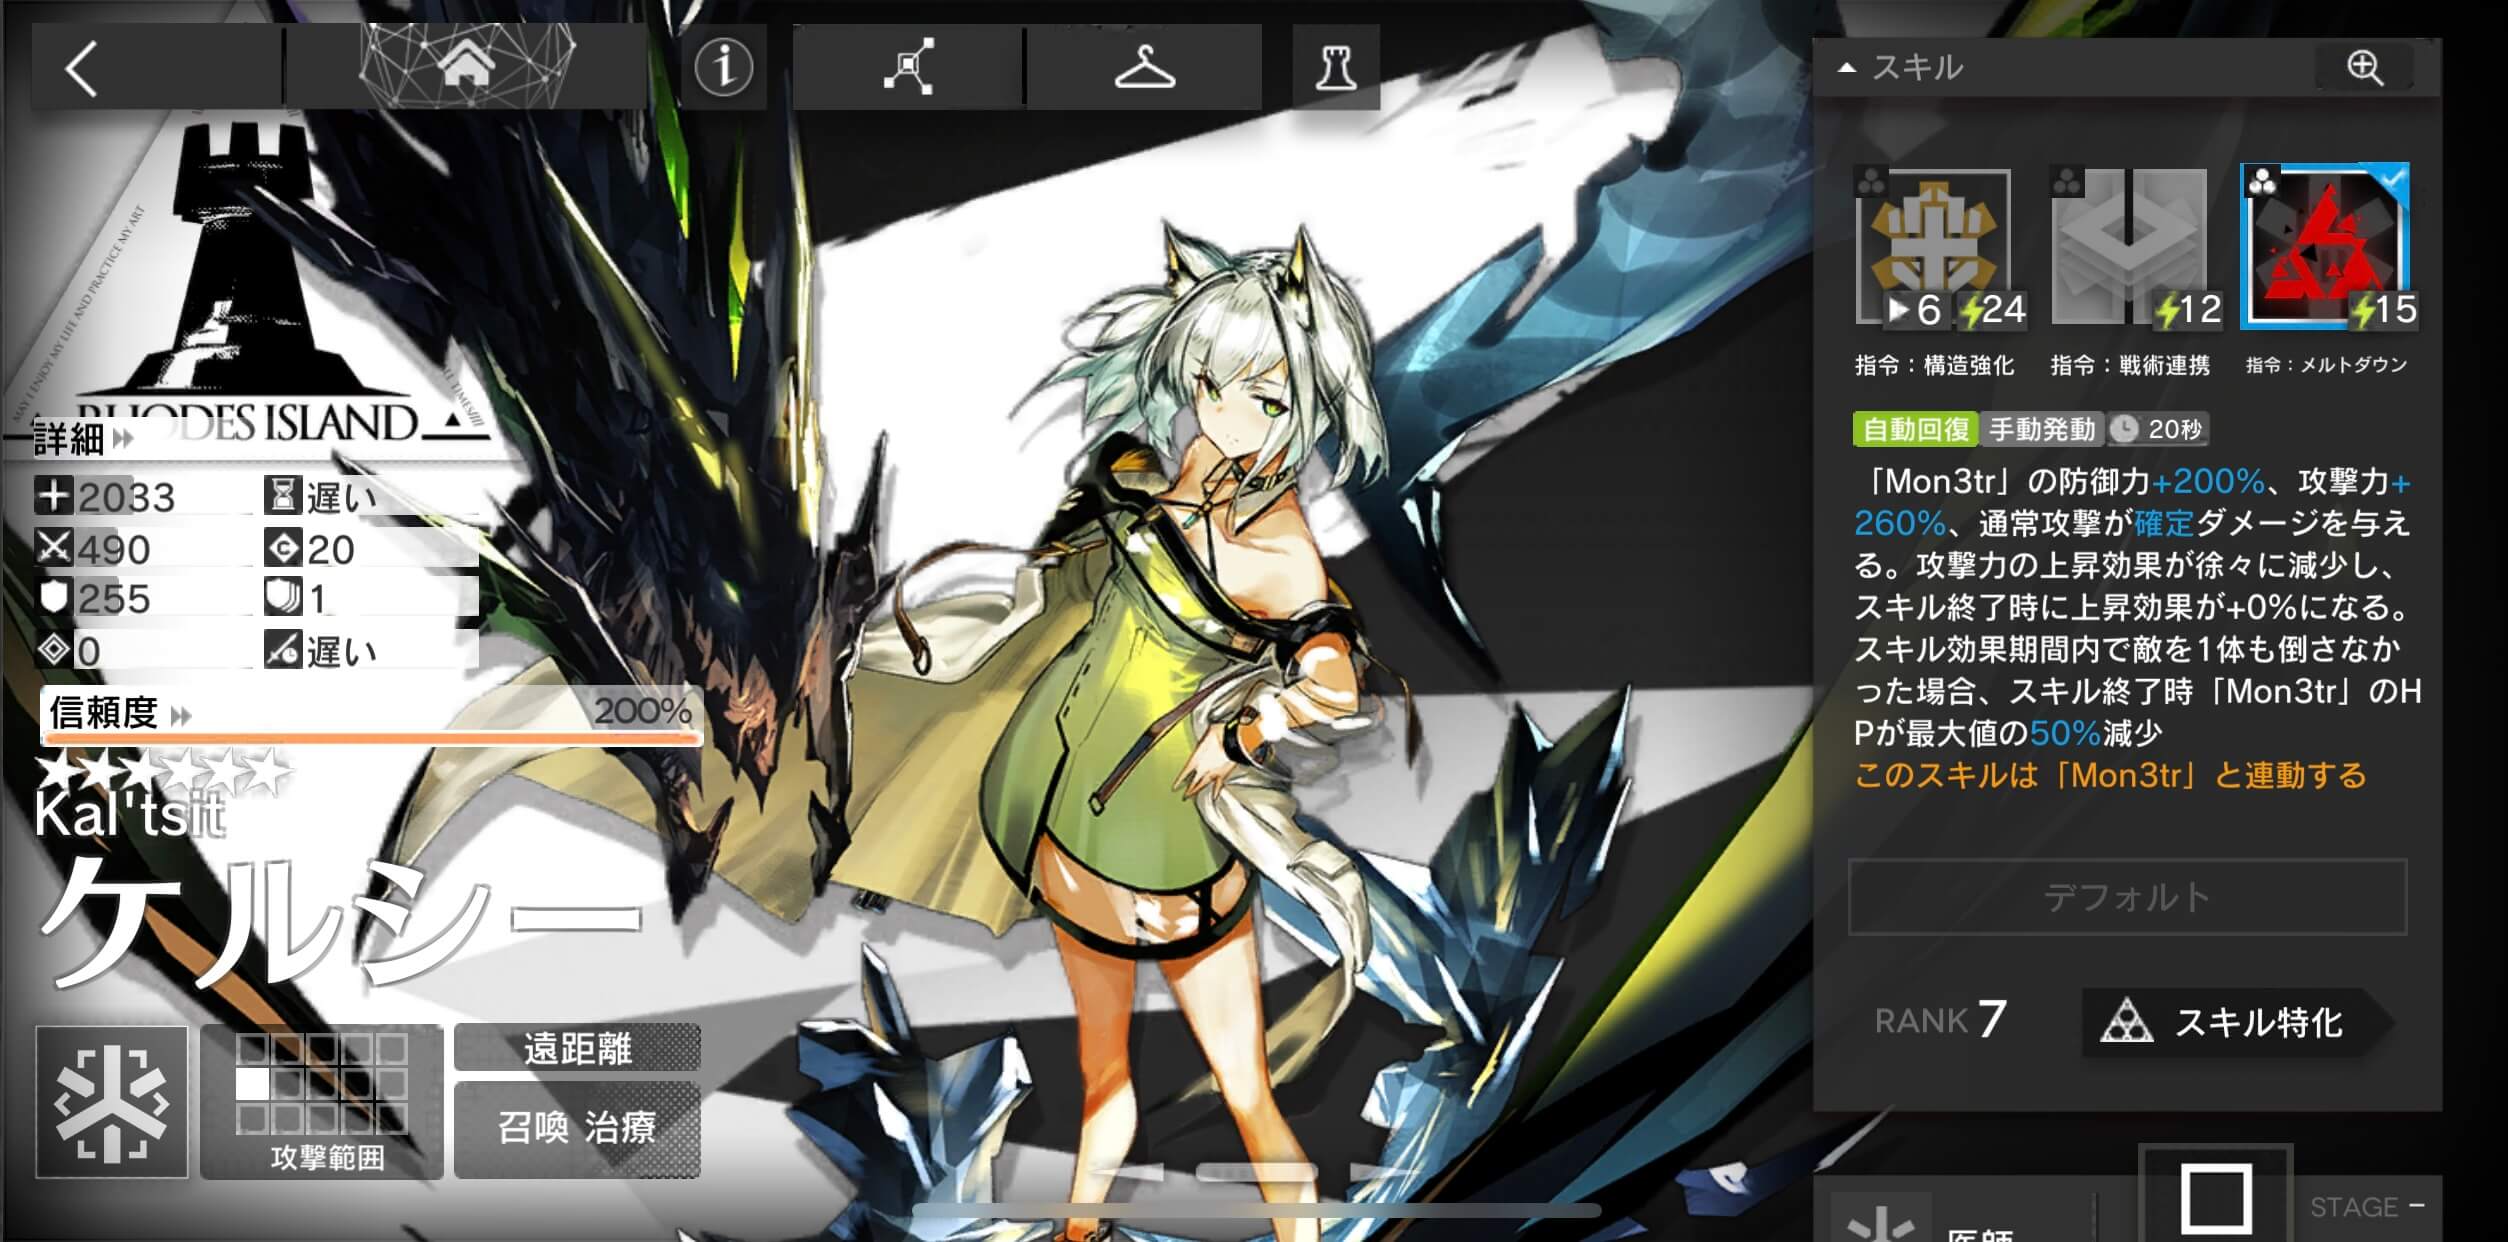The width and height of the screenshot is (2508, 1242).
Task: Go back with the left chevron arrow
Action: (x=82, y=68)
